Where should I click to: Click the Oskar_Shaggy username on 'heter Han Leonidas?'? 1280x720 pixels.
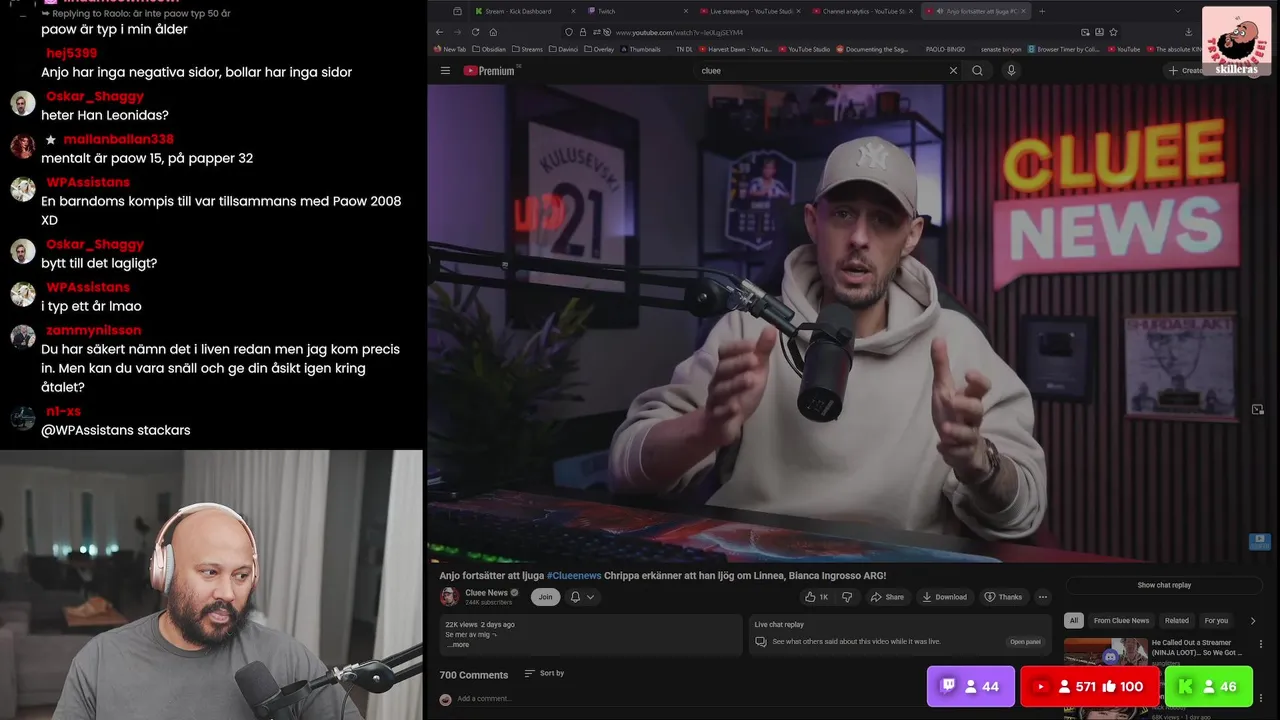coord(94,96)
